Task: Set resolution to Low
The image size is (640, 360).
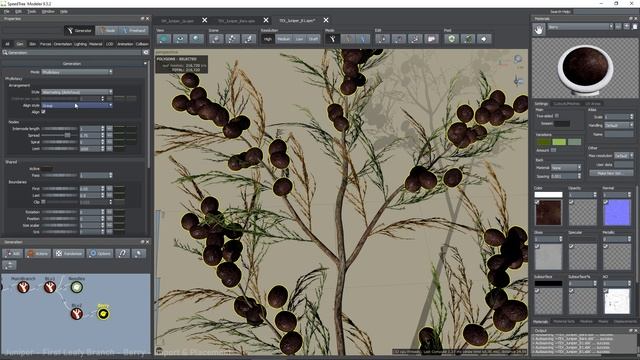Action: [299, 39]
